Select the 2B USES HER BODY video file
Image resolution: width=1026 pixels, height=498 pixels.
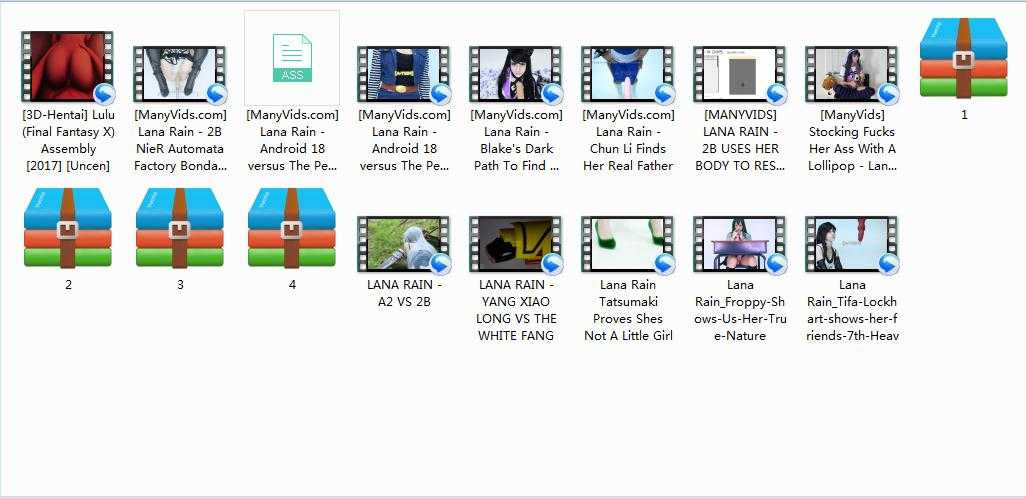pyautogui.click(x=739, y=74)
